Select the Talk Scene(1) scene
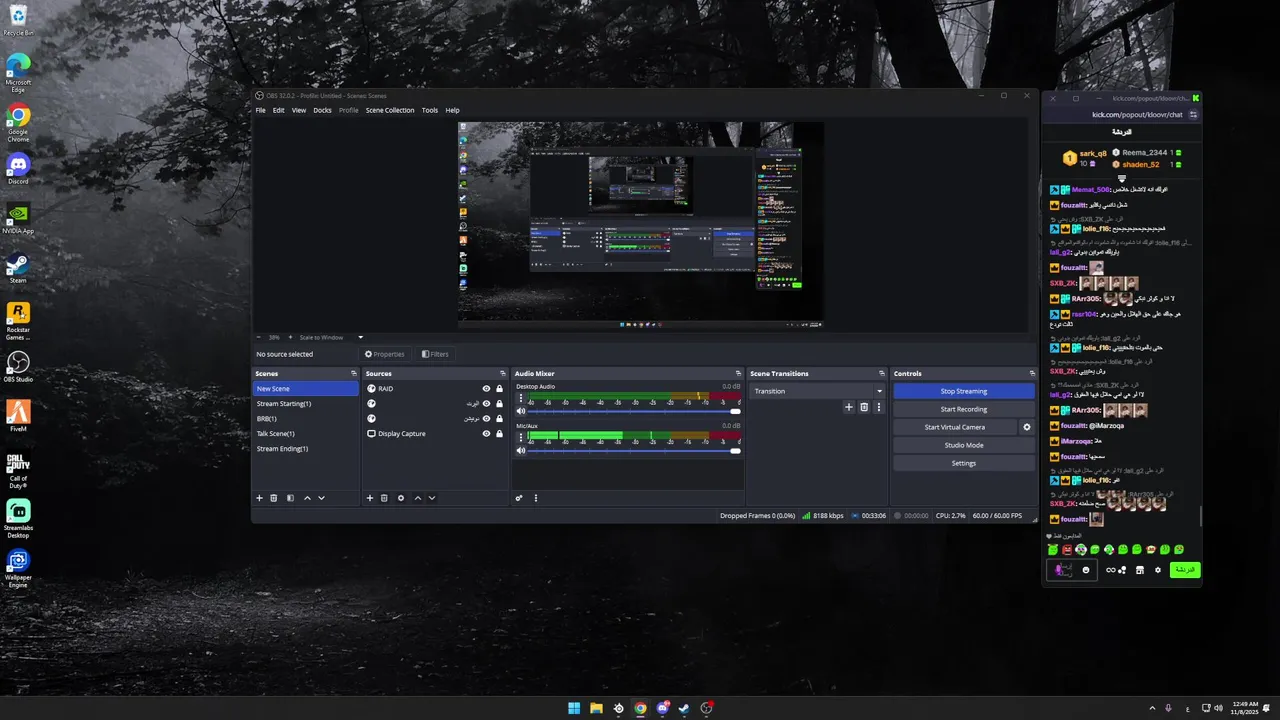 305,434
